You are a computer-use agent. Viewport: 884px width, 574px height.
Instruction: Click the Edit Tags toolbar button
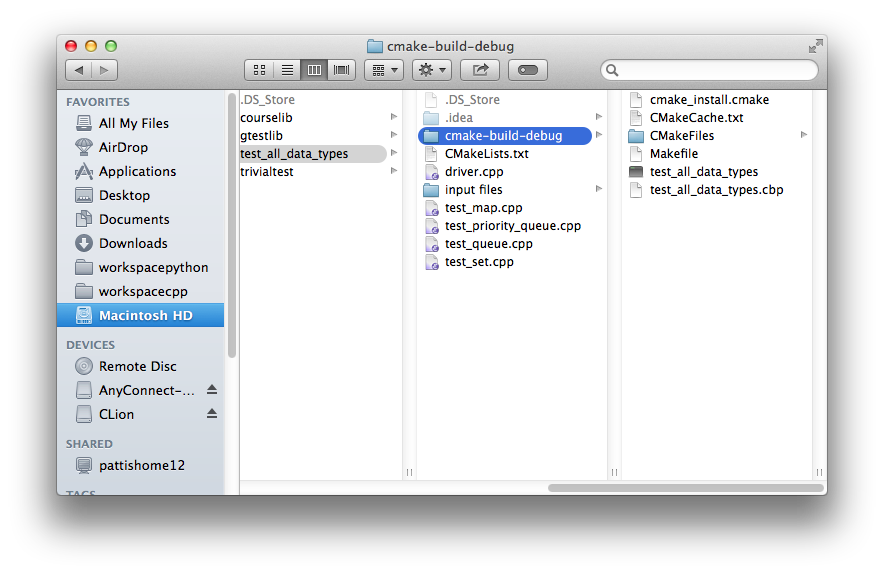coord(527,70)
